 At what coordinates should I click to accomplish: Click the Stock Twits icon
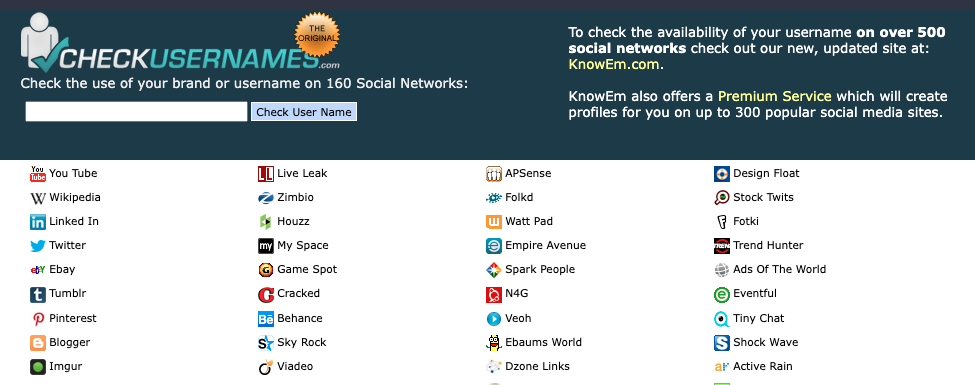pyautogui.click(x=722, y=198)
